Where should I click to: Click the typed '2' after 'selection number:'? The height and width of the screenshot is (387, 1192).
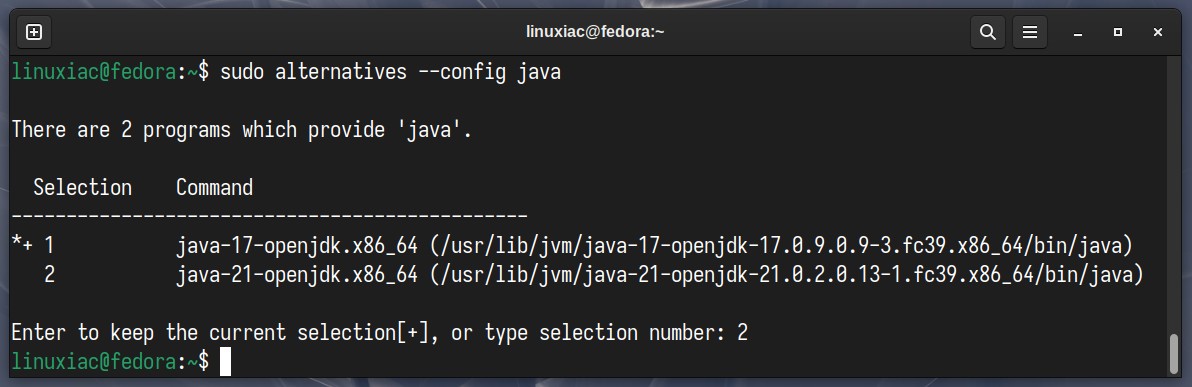742,332
